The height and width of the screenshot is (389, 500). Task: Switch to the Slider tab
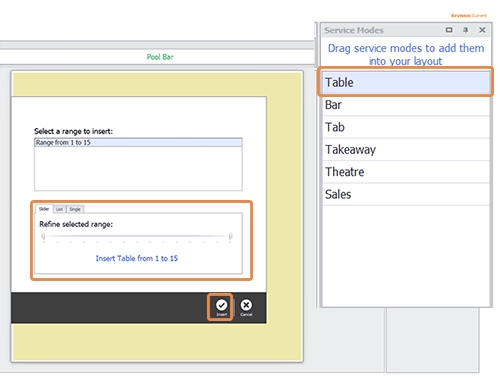[x=44, y=209]
